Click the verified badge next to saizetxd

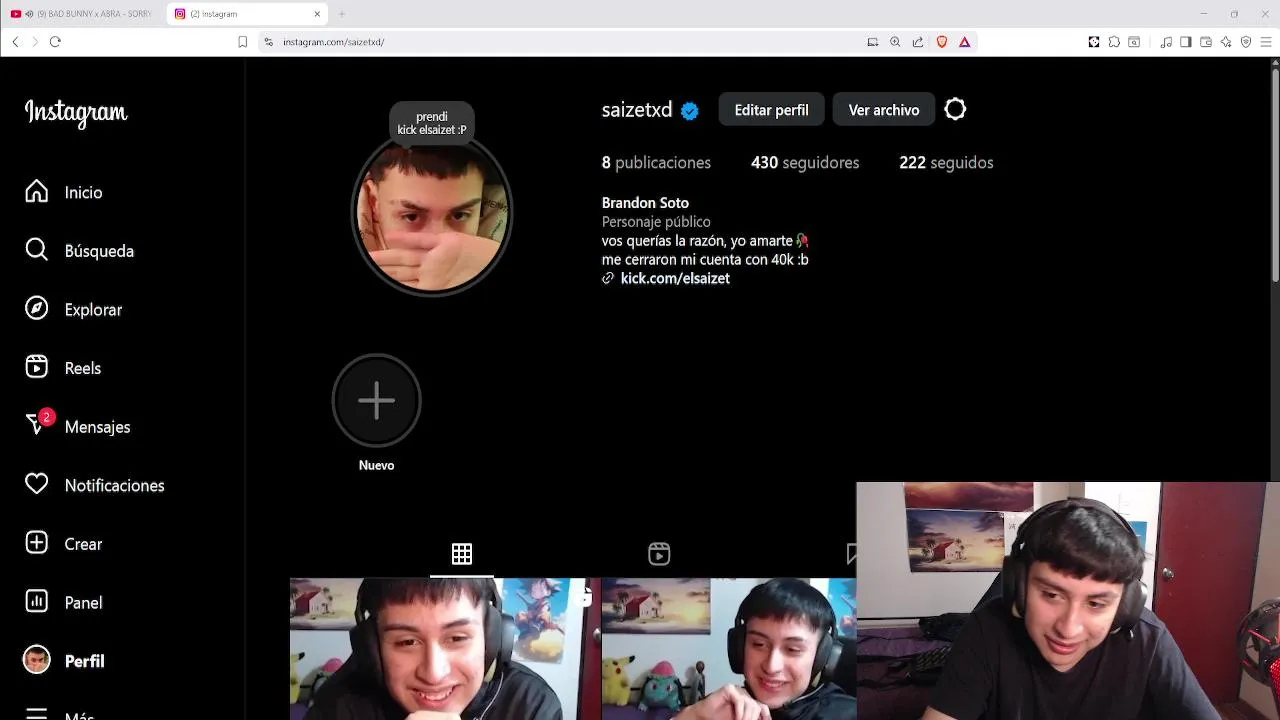point(690,111)
